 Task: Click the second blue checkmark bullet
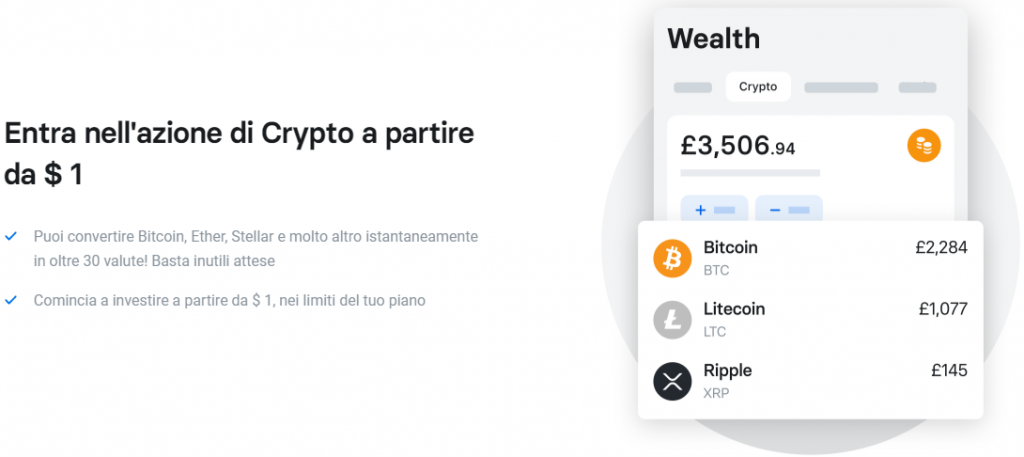point(10,300)
